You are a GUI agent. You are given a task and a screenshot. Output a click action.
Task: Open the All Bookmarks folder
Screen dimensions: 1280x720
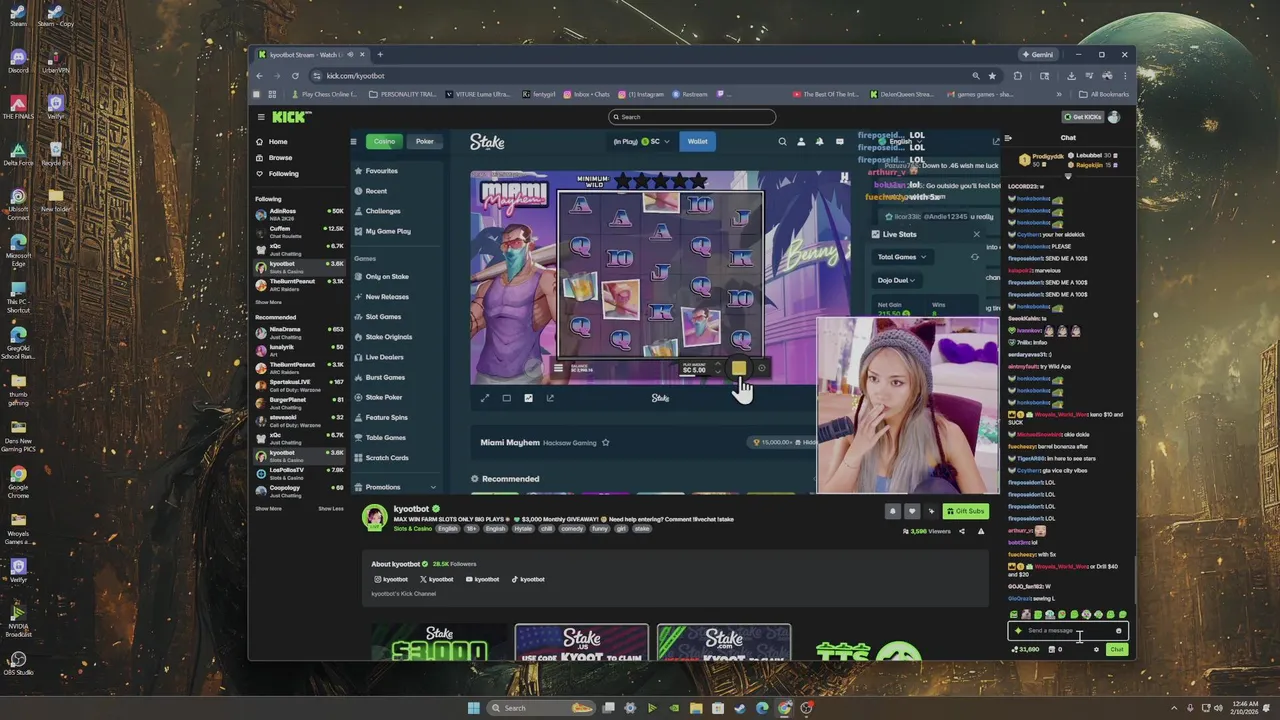(x=1105, y=94)
